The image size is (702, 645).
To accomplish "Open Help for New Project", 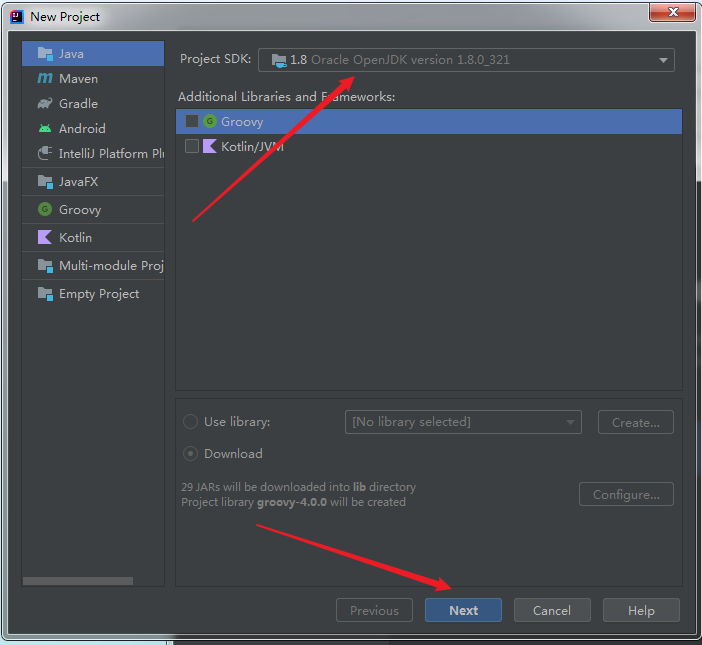I will tap(641, 610).
